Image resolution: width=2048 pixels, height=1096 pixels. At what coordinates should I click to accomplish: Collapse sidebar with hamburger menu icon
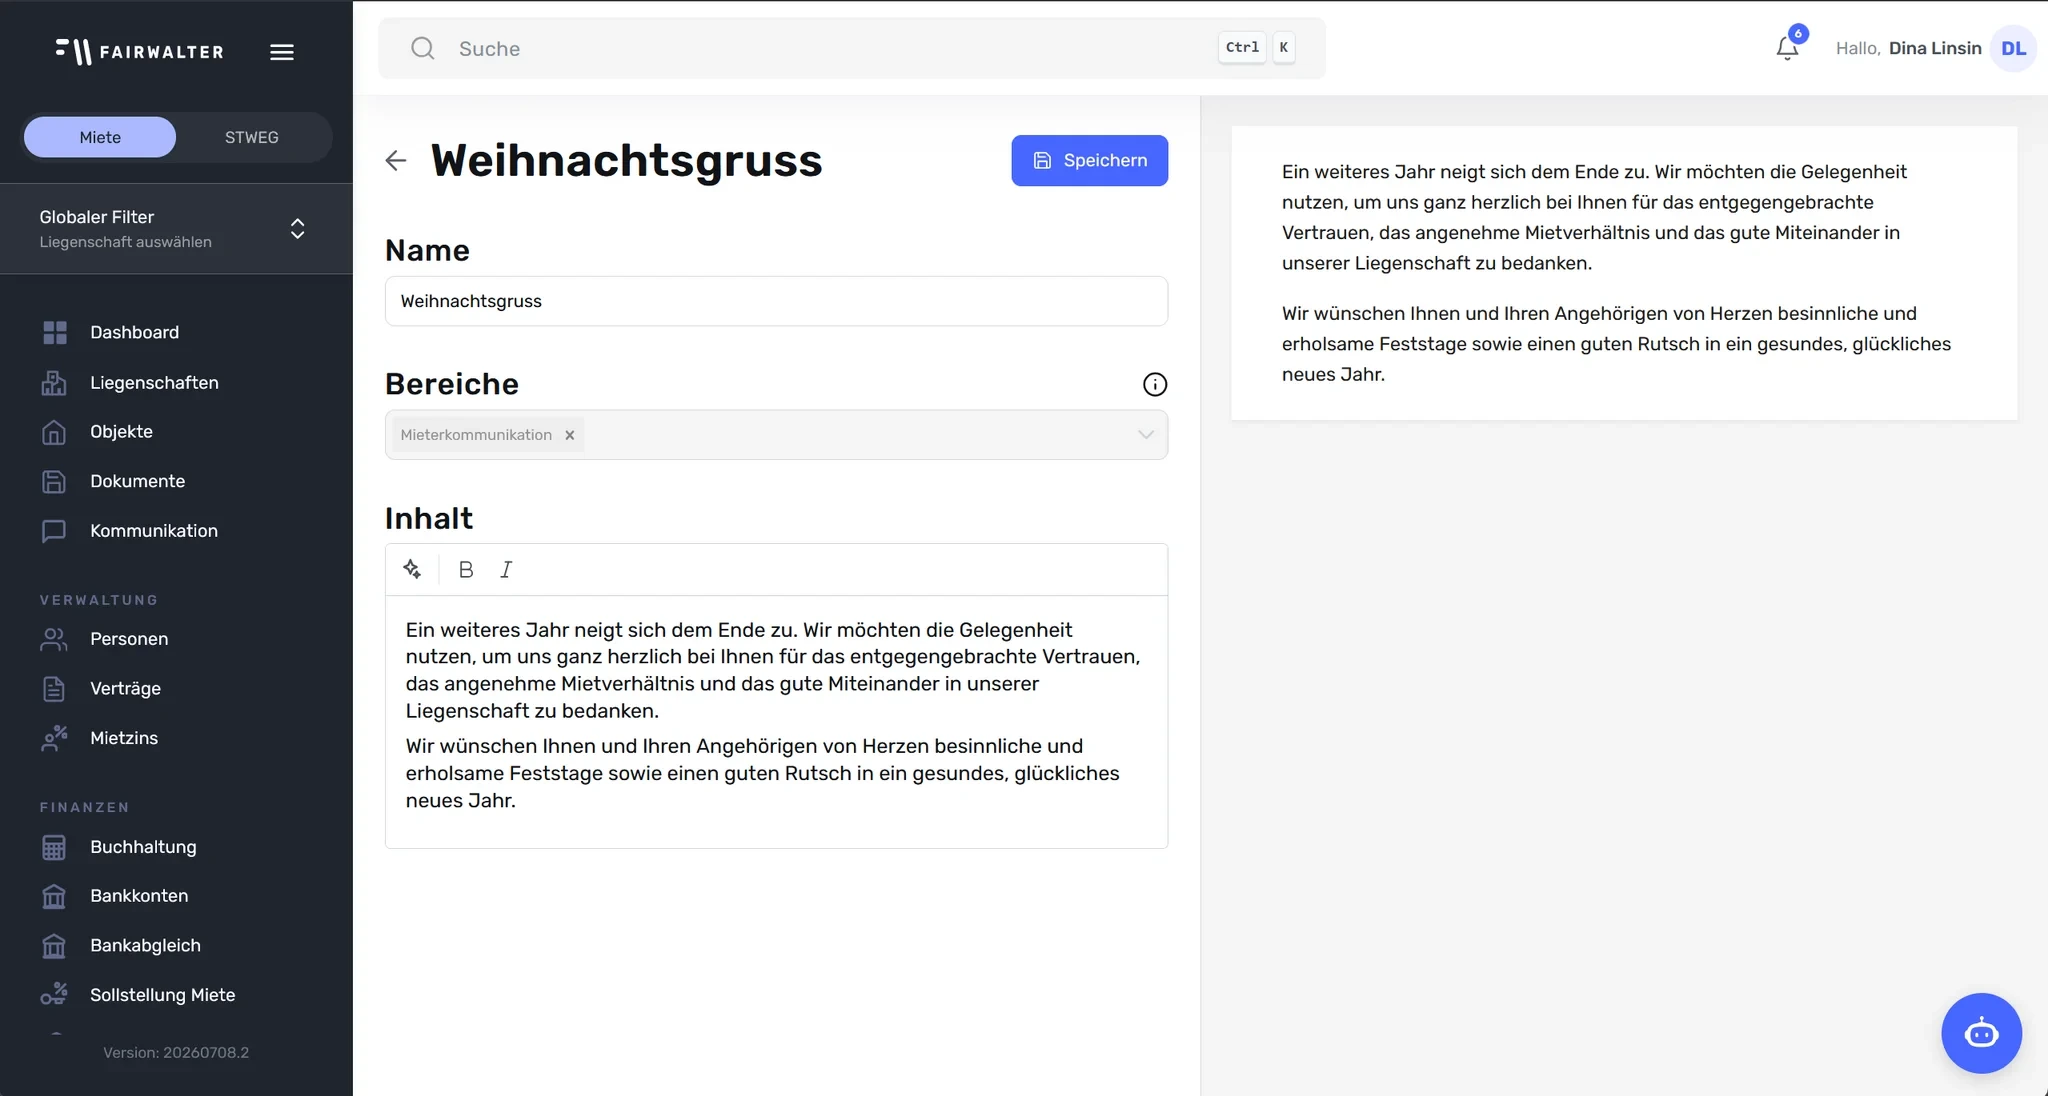pos(282,52)
